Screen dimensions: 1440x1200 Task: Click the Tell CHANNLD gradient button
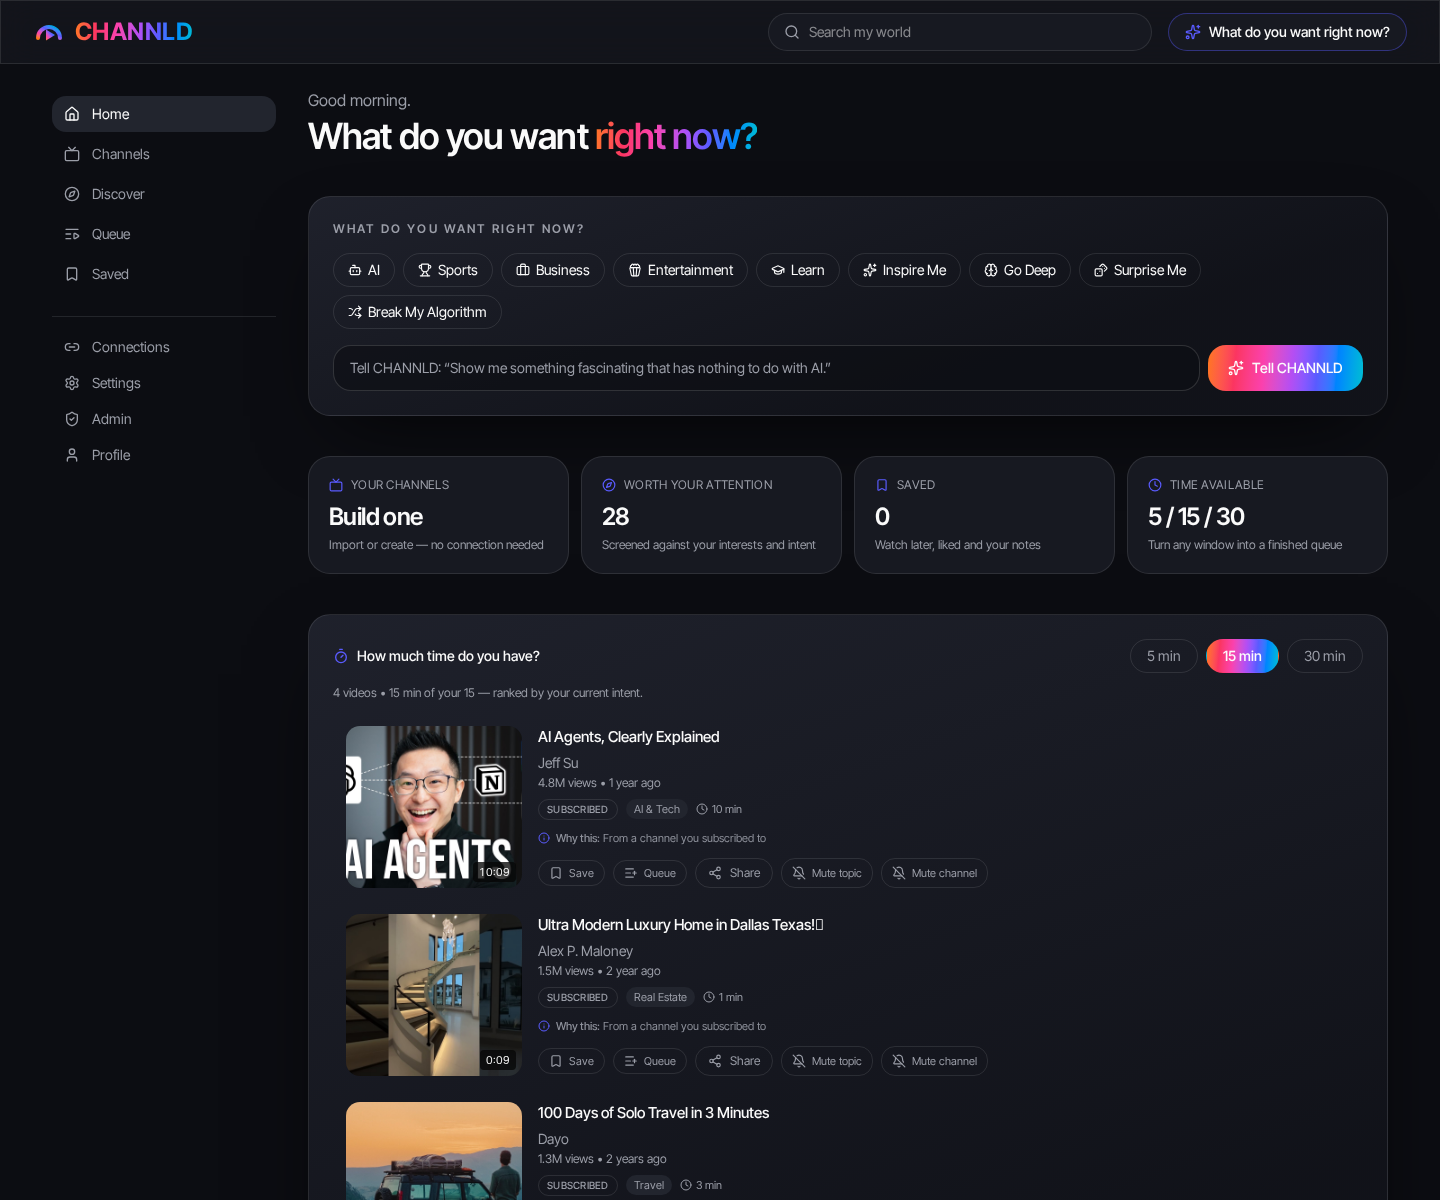point(1285,368)
